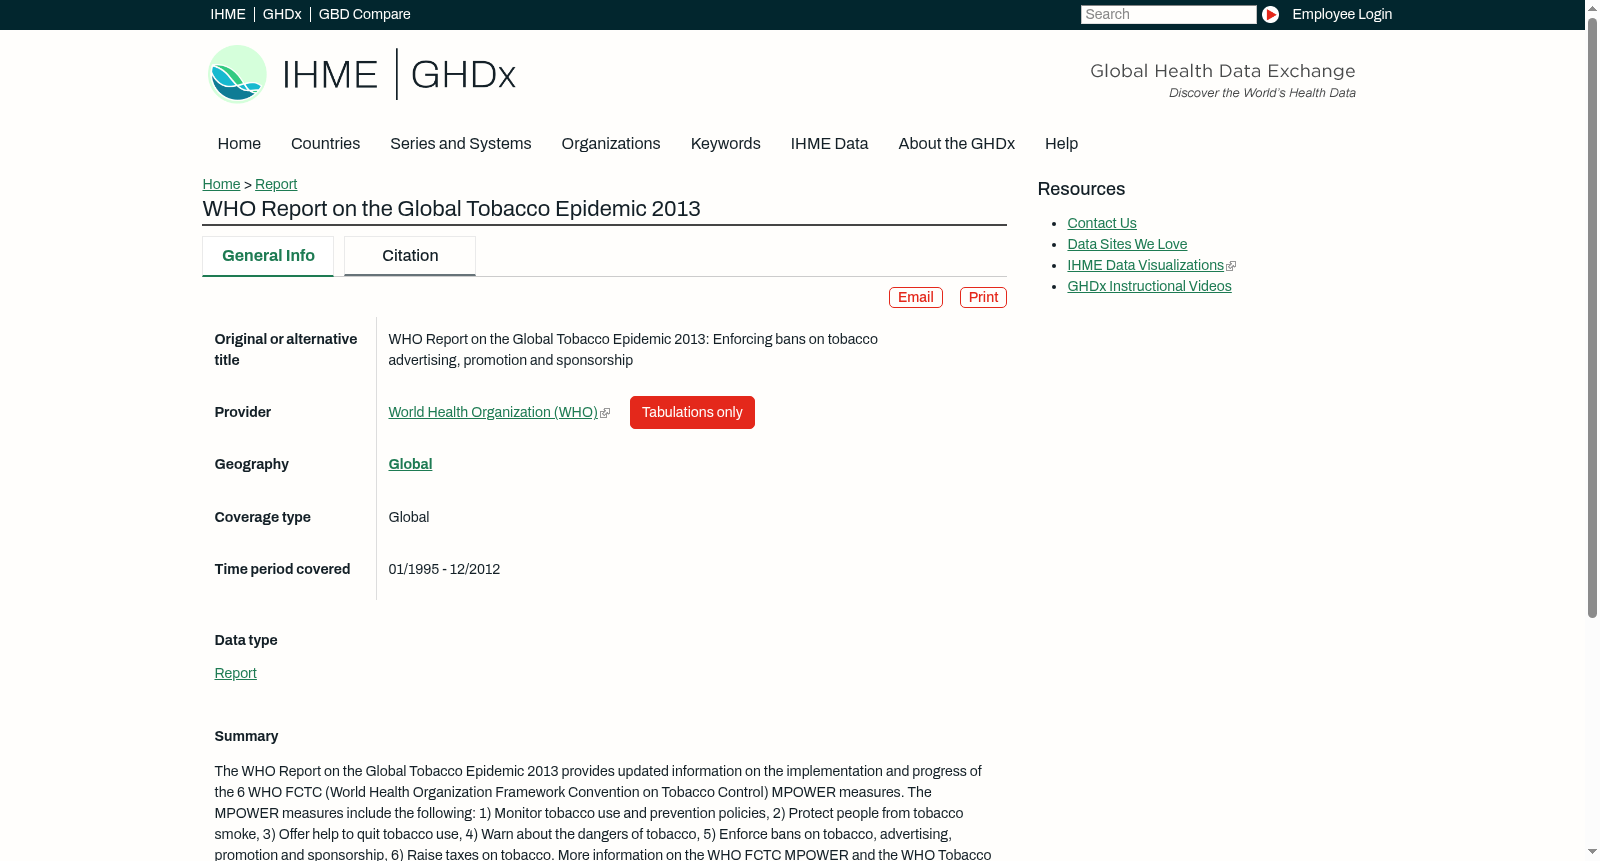Click the Provider label

[242, 412]
